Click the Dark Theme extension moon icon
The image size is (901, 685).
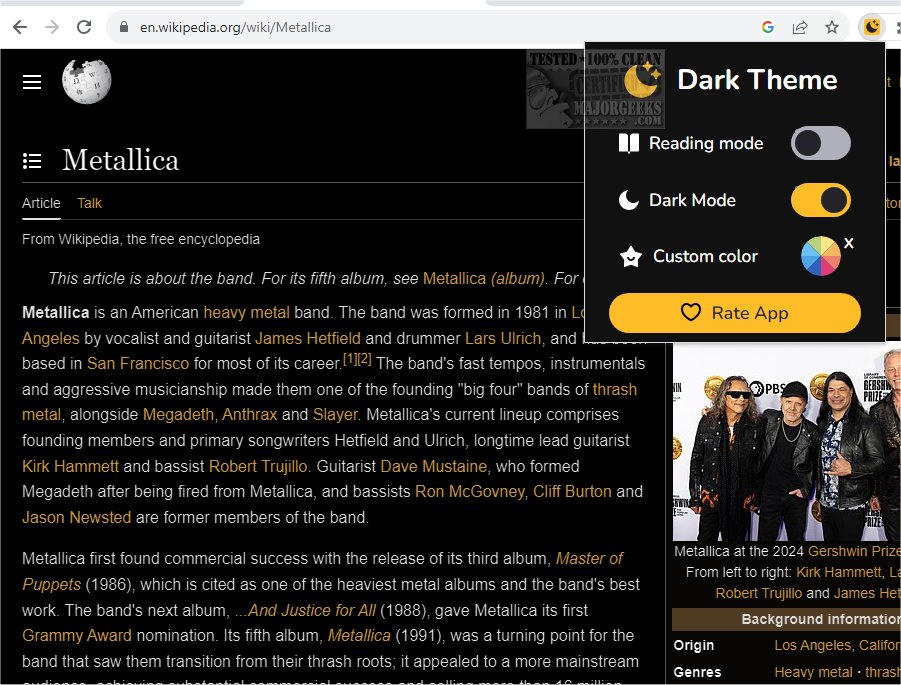point(872,27)
